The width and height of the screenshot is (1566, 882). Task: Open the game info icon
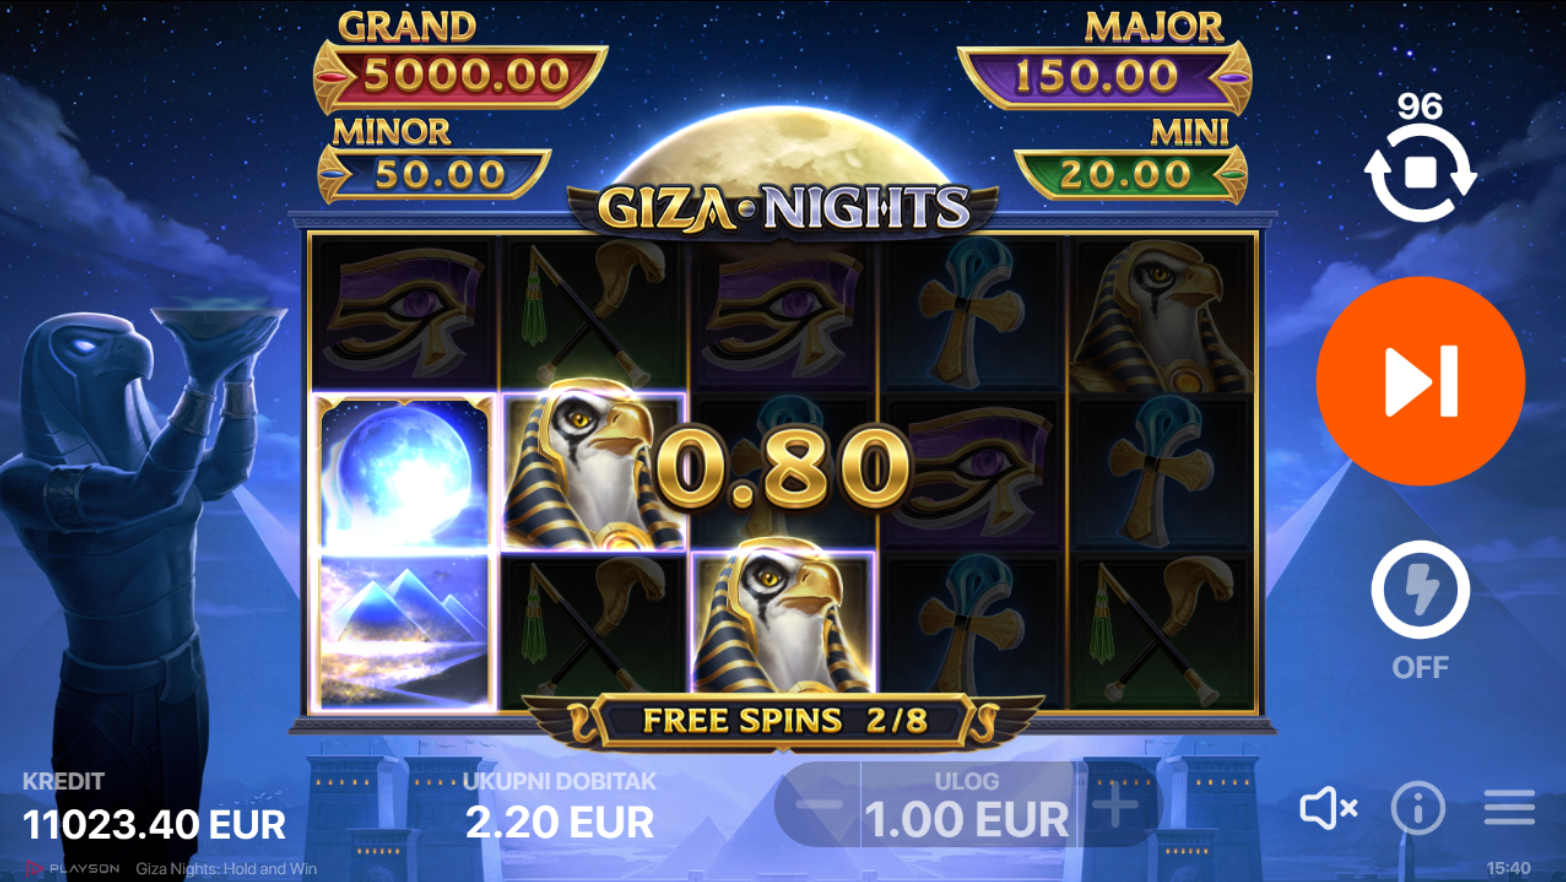click(x=1418, y=807)
